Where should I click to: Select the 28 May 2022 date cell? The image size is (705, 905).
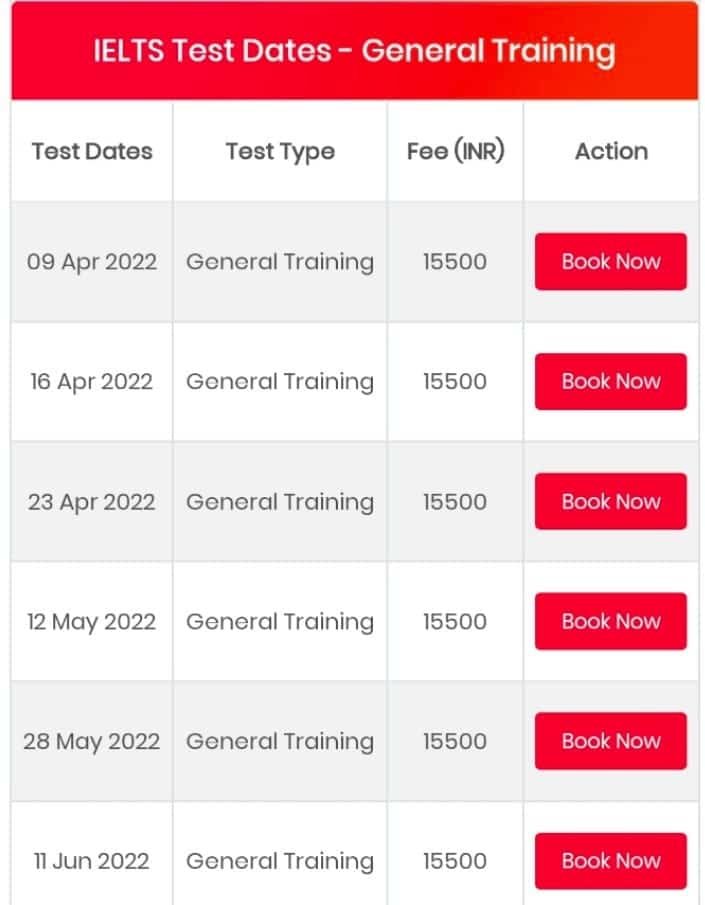coord(90,741)
